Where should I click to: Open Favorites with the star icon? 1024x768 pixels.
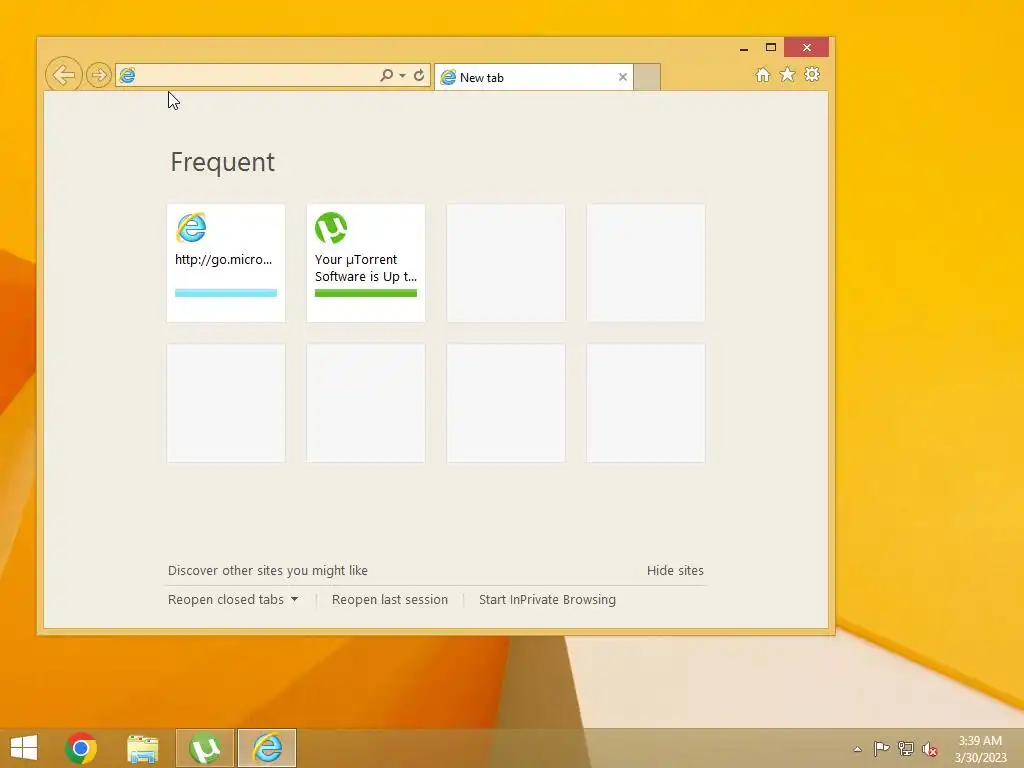787,74
